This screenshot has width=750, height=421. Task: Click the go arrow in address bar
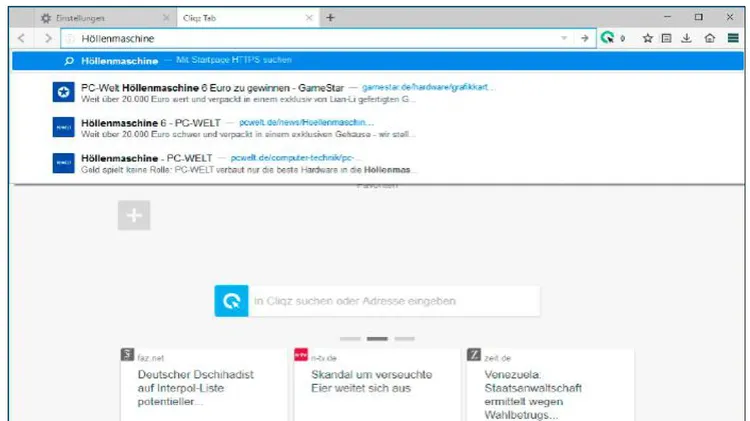click(x=585, y=38)
